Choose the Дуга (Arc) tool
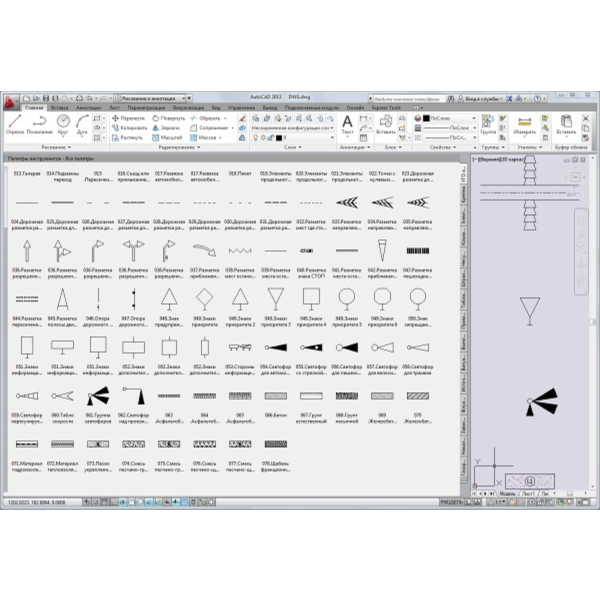This screenshot has height=600, width=600. tap(82, 124)
